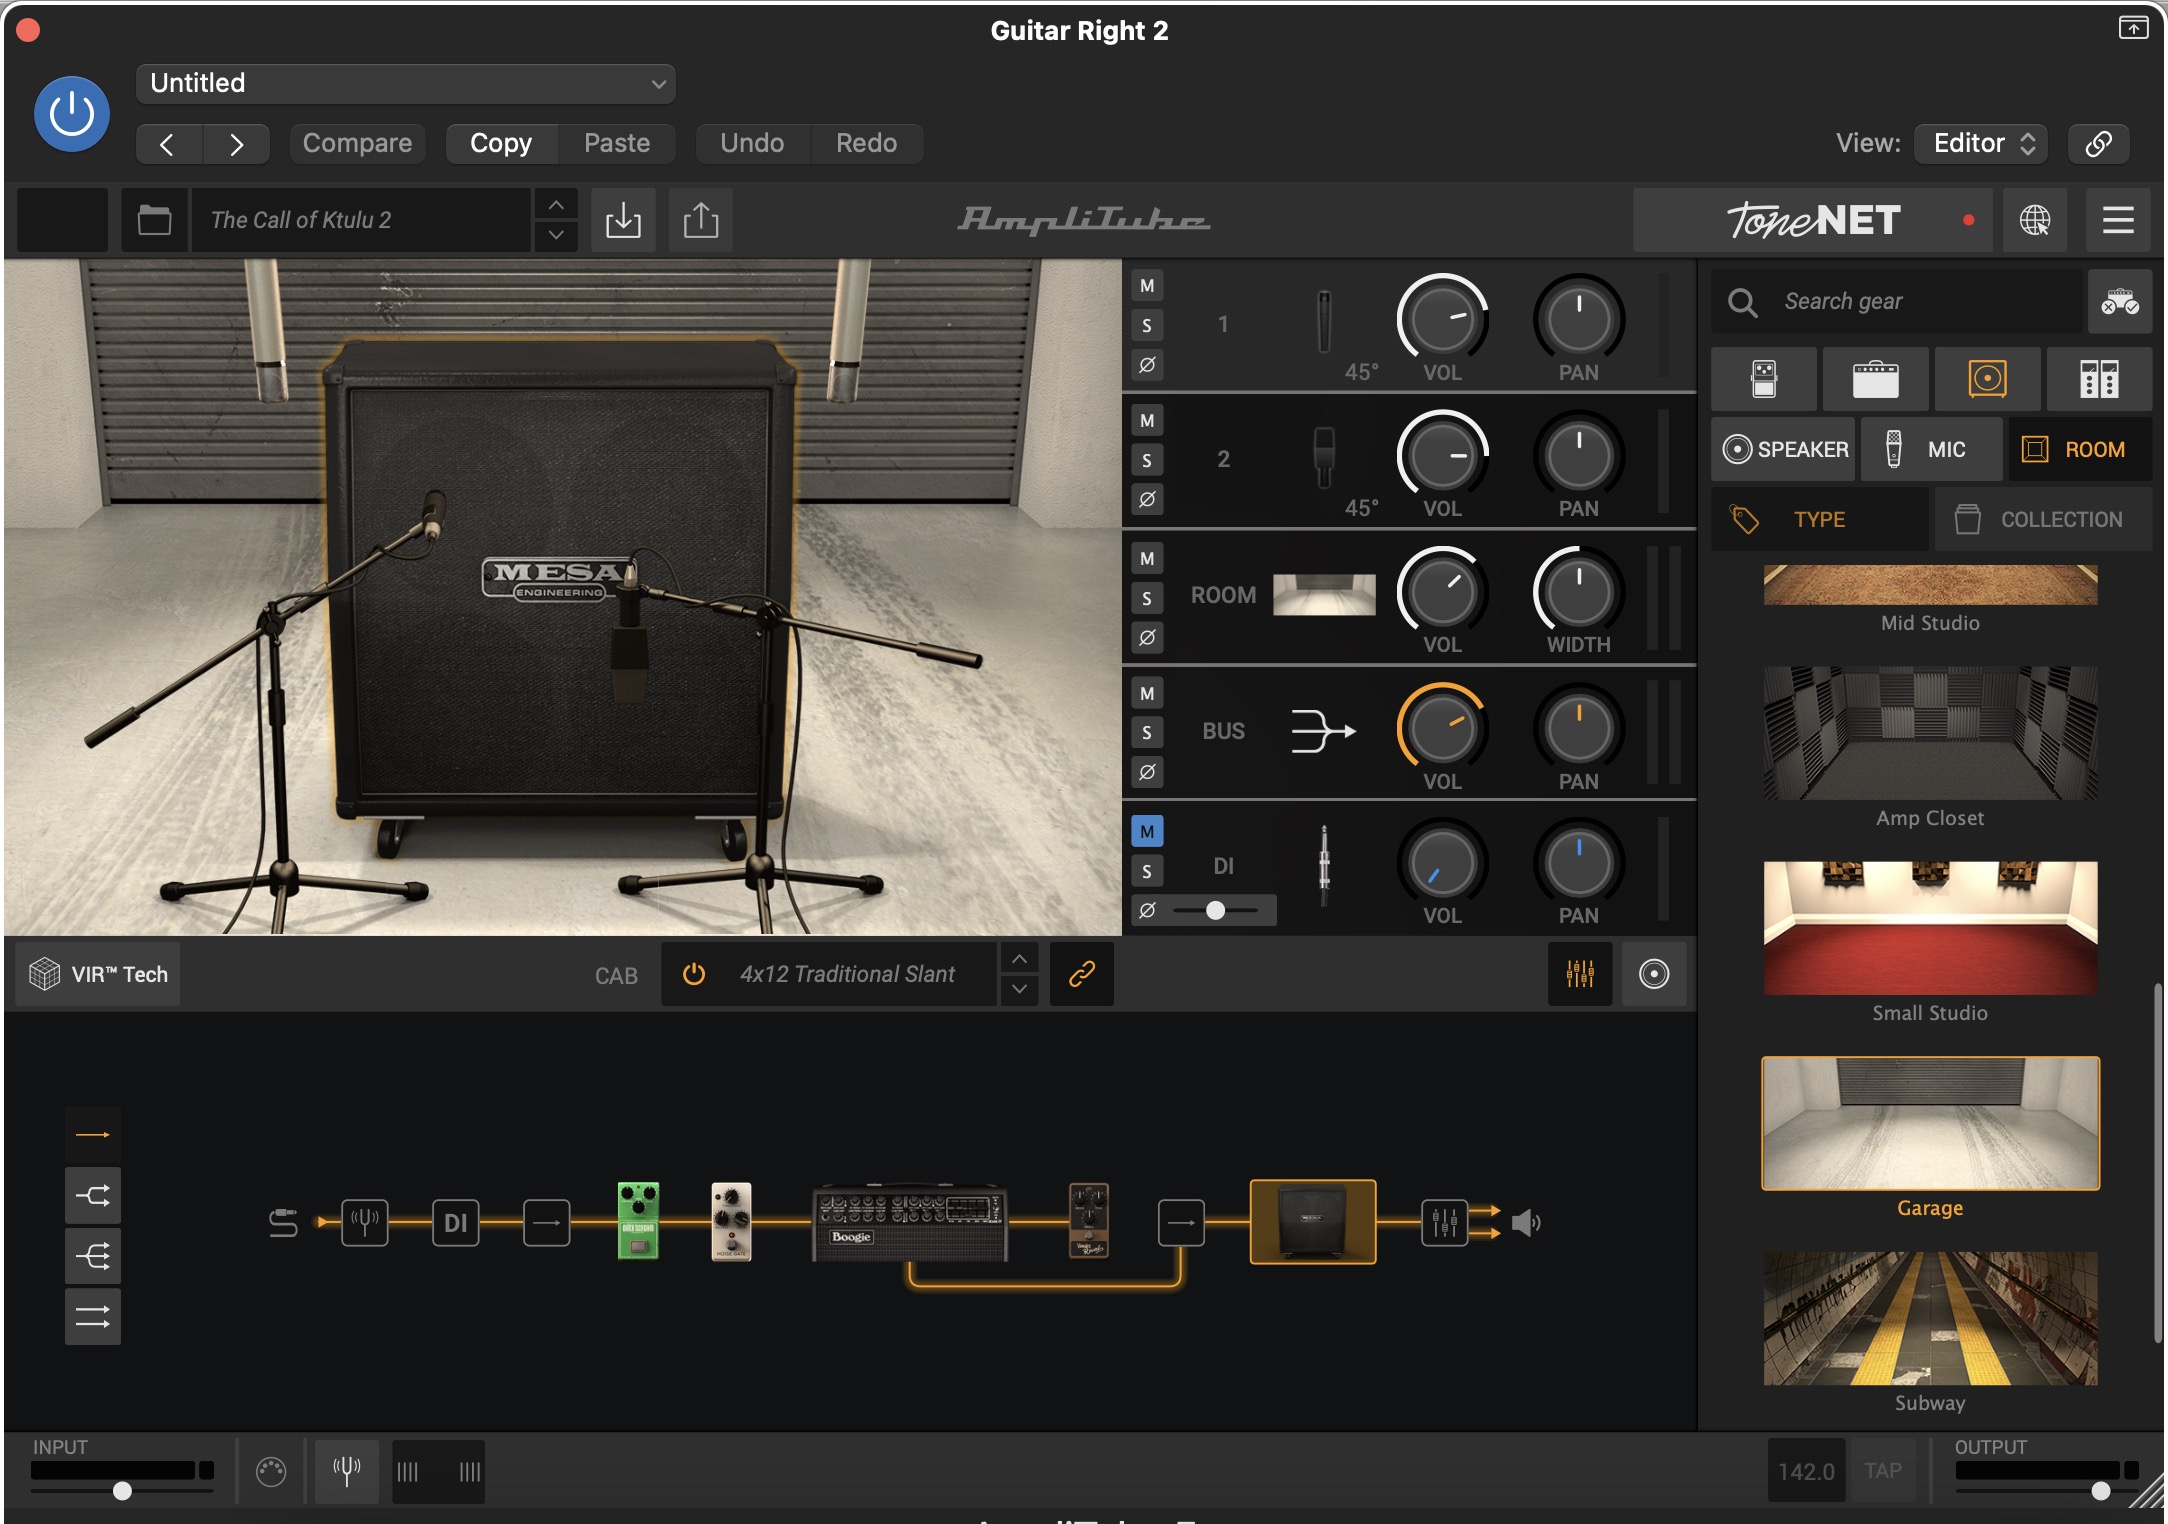Select the green overdrive pedal
The height and width of the screenshot is (1524, 2168).
638,1220
